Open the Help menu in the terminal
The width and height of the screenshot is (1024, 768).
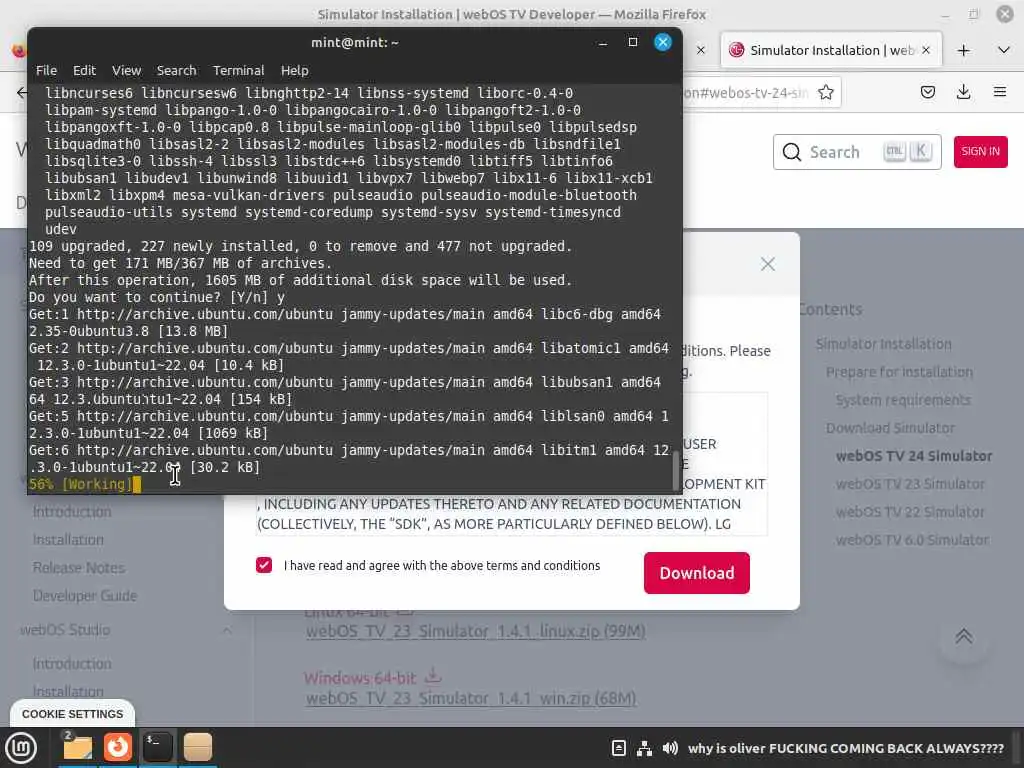click(x=295, y=71)
